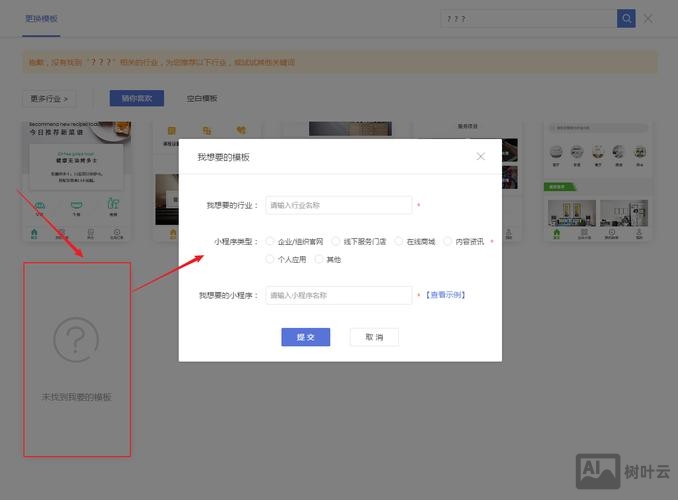Image resolution: width=678 pixels, height=500 pixels.
Task: Select the 企业/组织官网 radio option
Action: click(x=270, y=241)
